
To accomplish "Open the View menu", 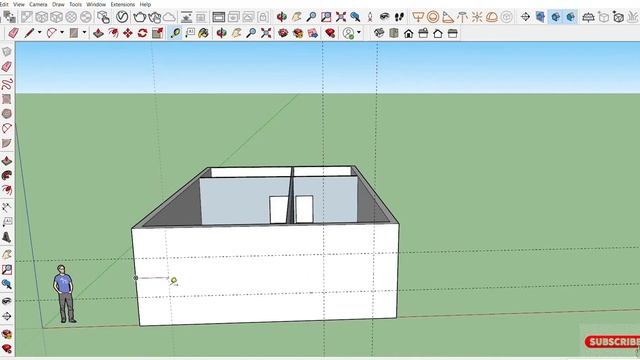I will (19, 4).
